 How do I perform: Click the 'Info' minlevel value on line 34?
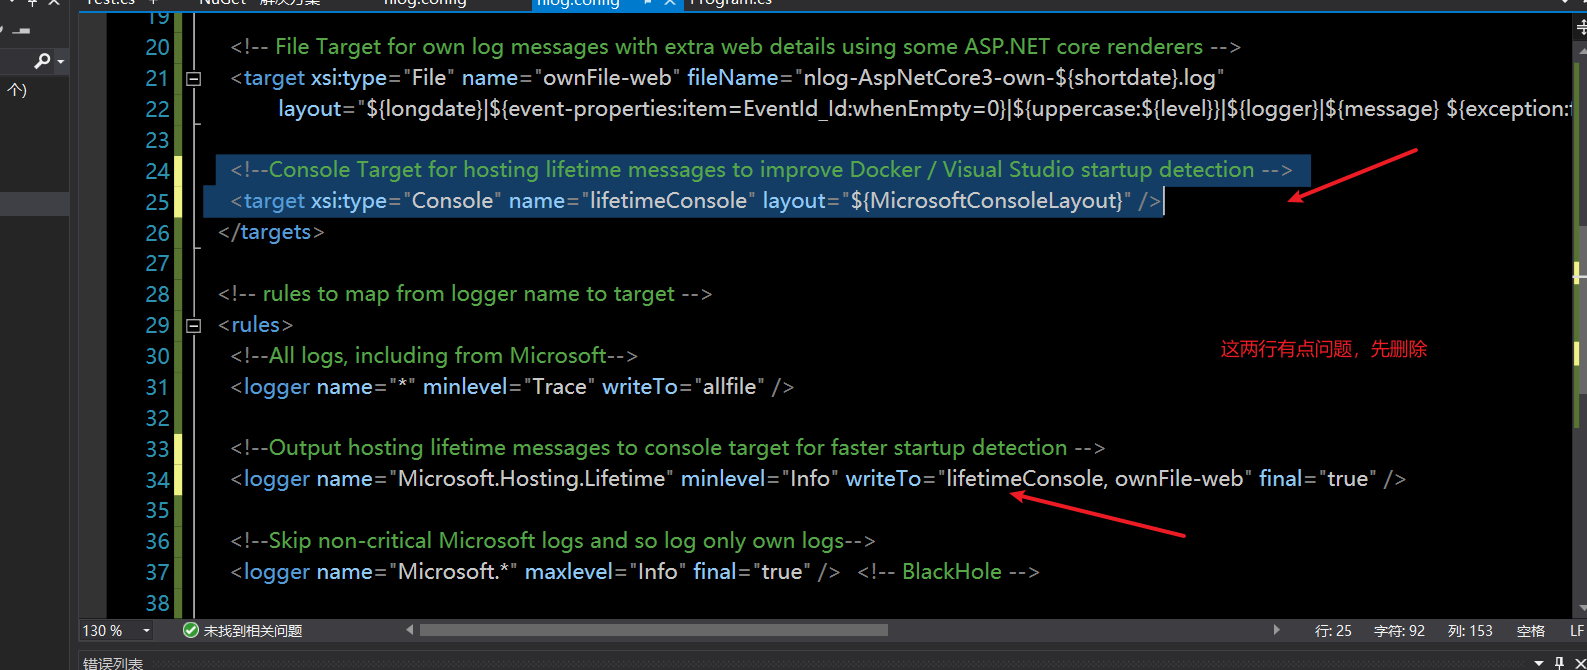tap(810, 479)
